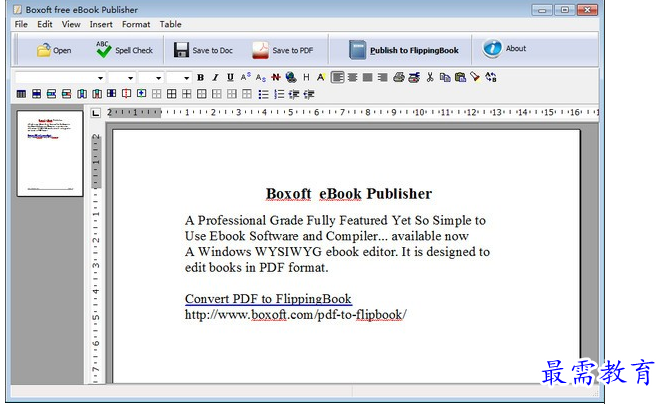Click the table column icon with red mark
663x404 pixels.
(x=97, y=94)
